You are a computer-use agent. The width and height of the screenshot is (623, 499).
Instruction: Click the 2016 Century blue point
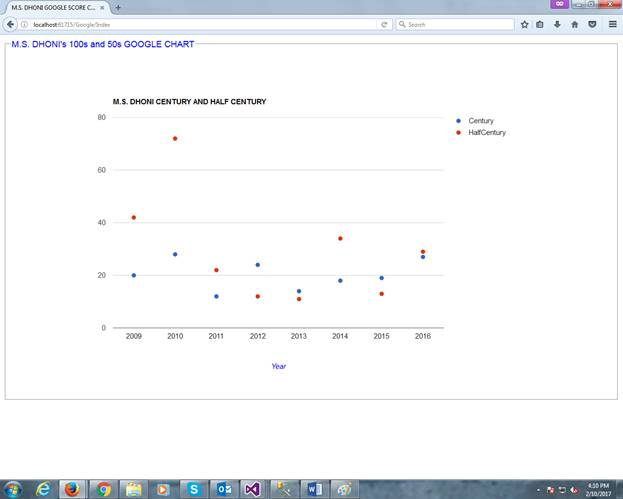(x=423, y=257)
